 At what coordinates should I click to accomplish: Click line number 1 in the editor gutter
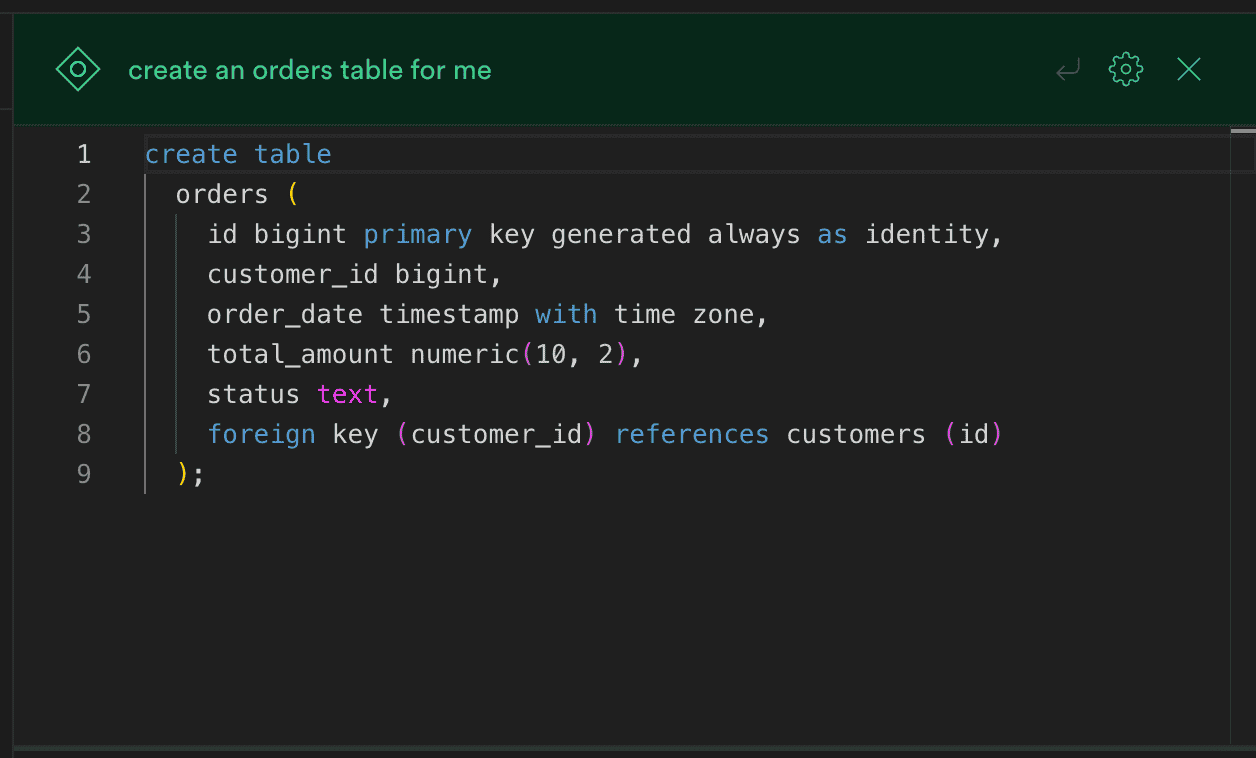[x=84, y=153]
